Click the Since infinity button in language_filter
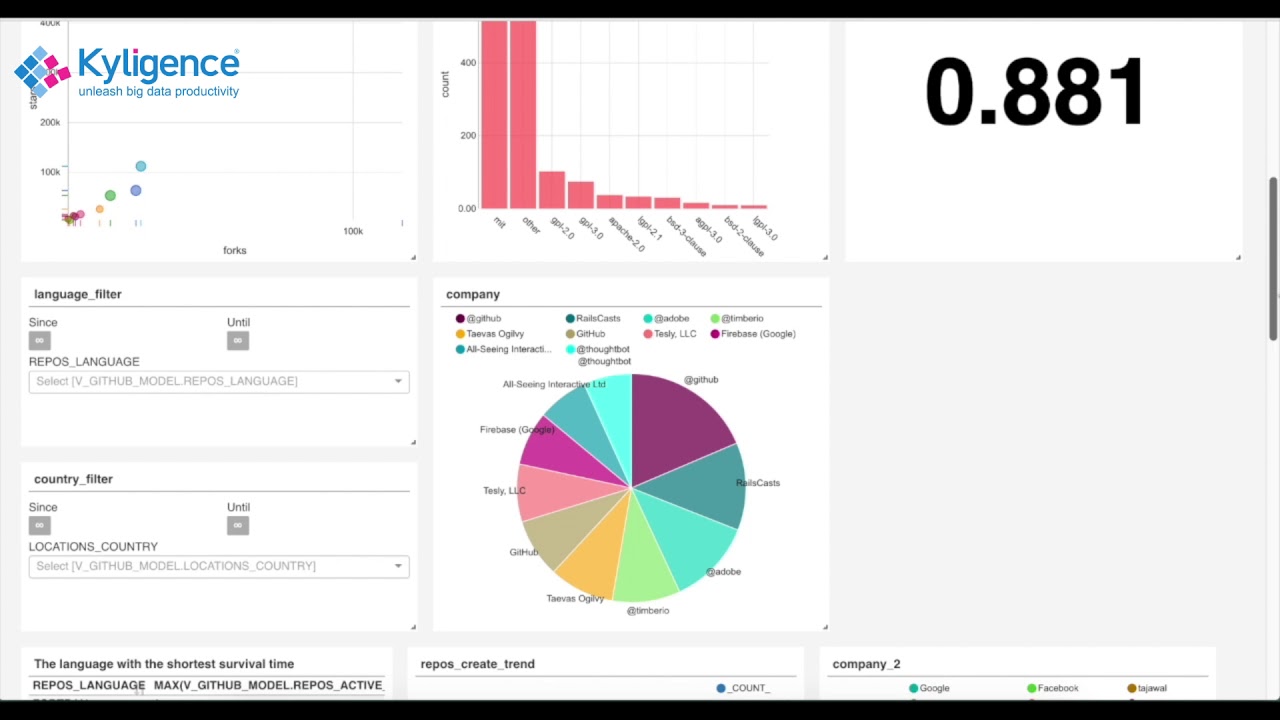The image size is (1280, 720). (x=39, y=340)
